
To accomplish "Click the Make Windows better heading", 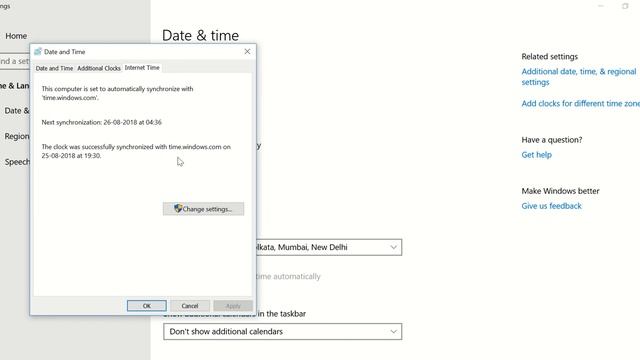I will [560, 191].
